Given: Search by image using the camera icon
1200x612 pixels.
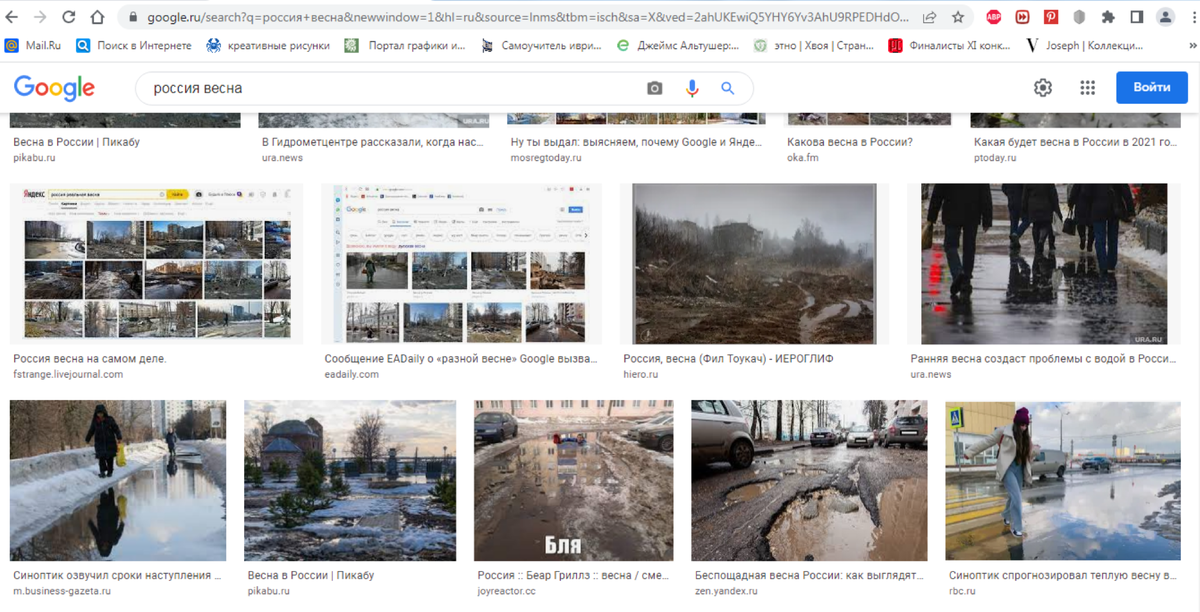Looking at the screenshot, I should pyautogui.click(x=655, y=88).
